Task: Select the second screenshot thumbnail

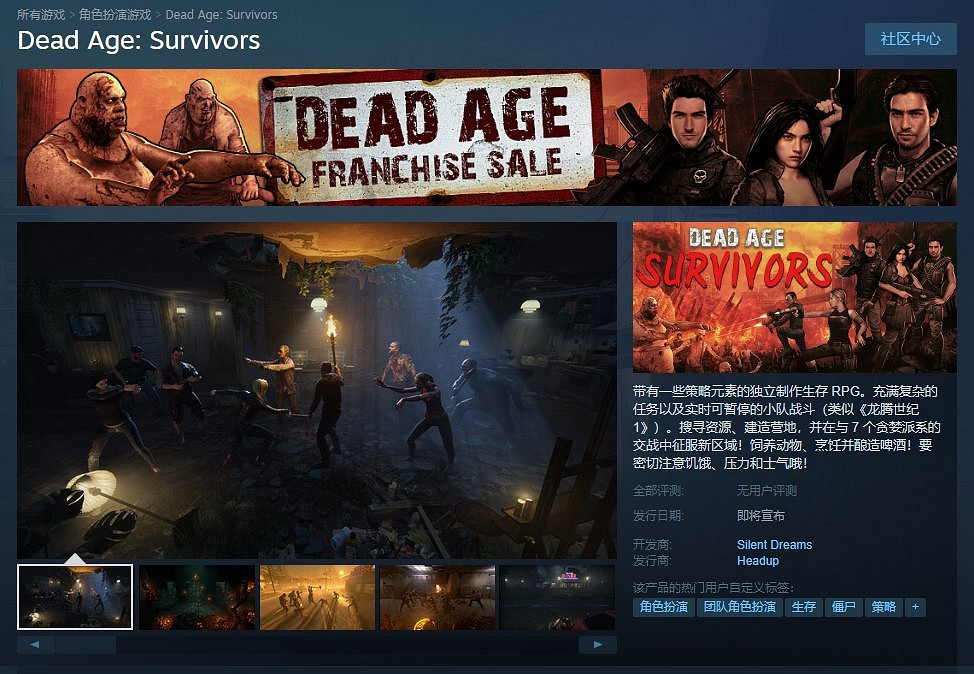Action: point(195,596)
